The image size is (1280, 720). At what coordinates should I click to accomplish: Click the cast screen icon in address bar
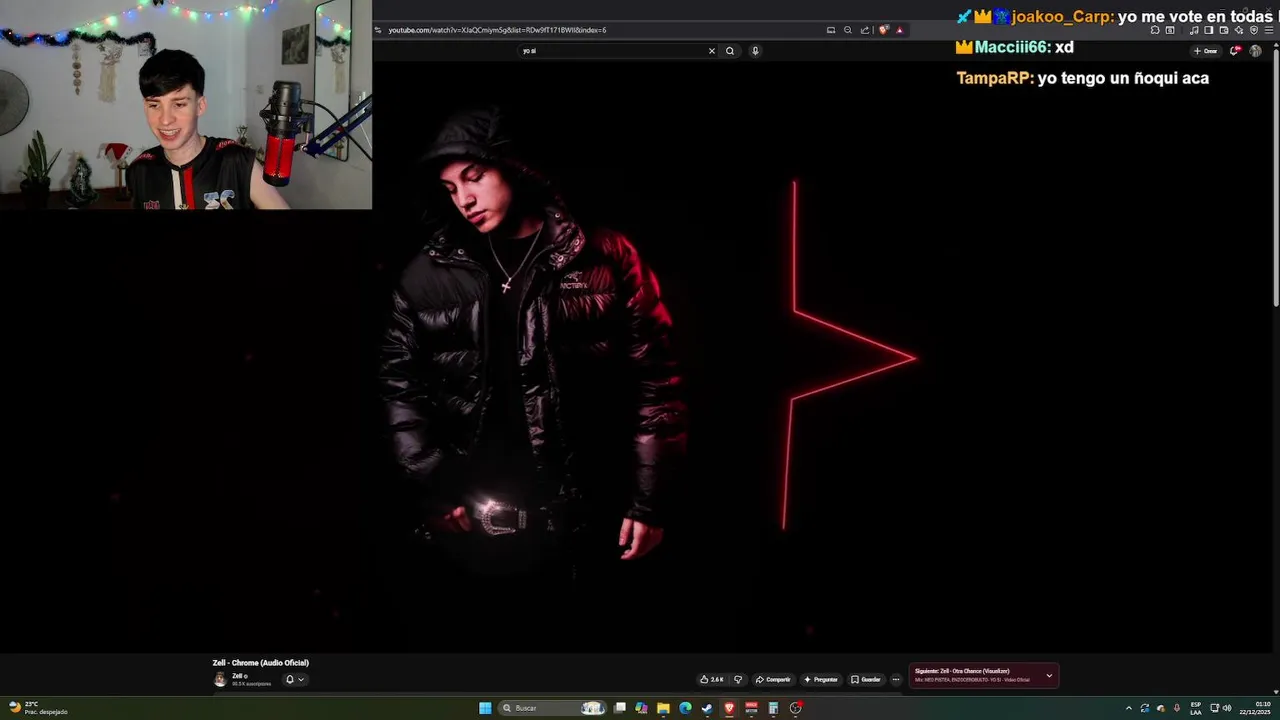click(831, 30)
